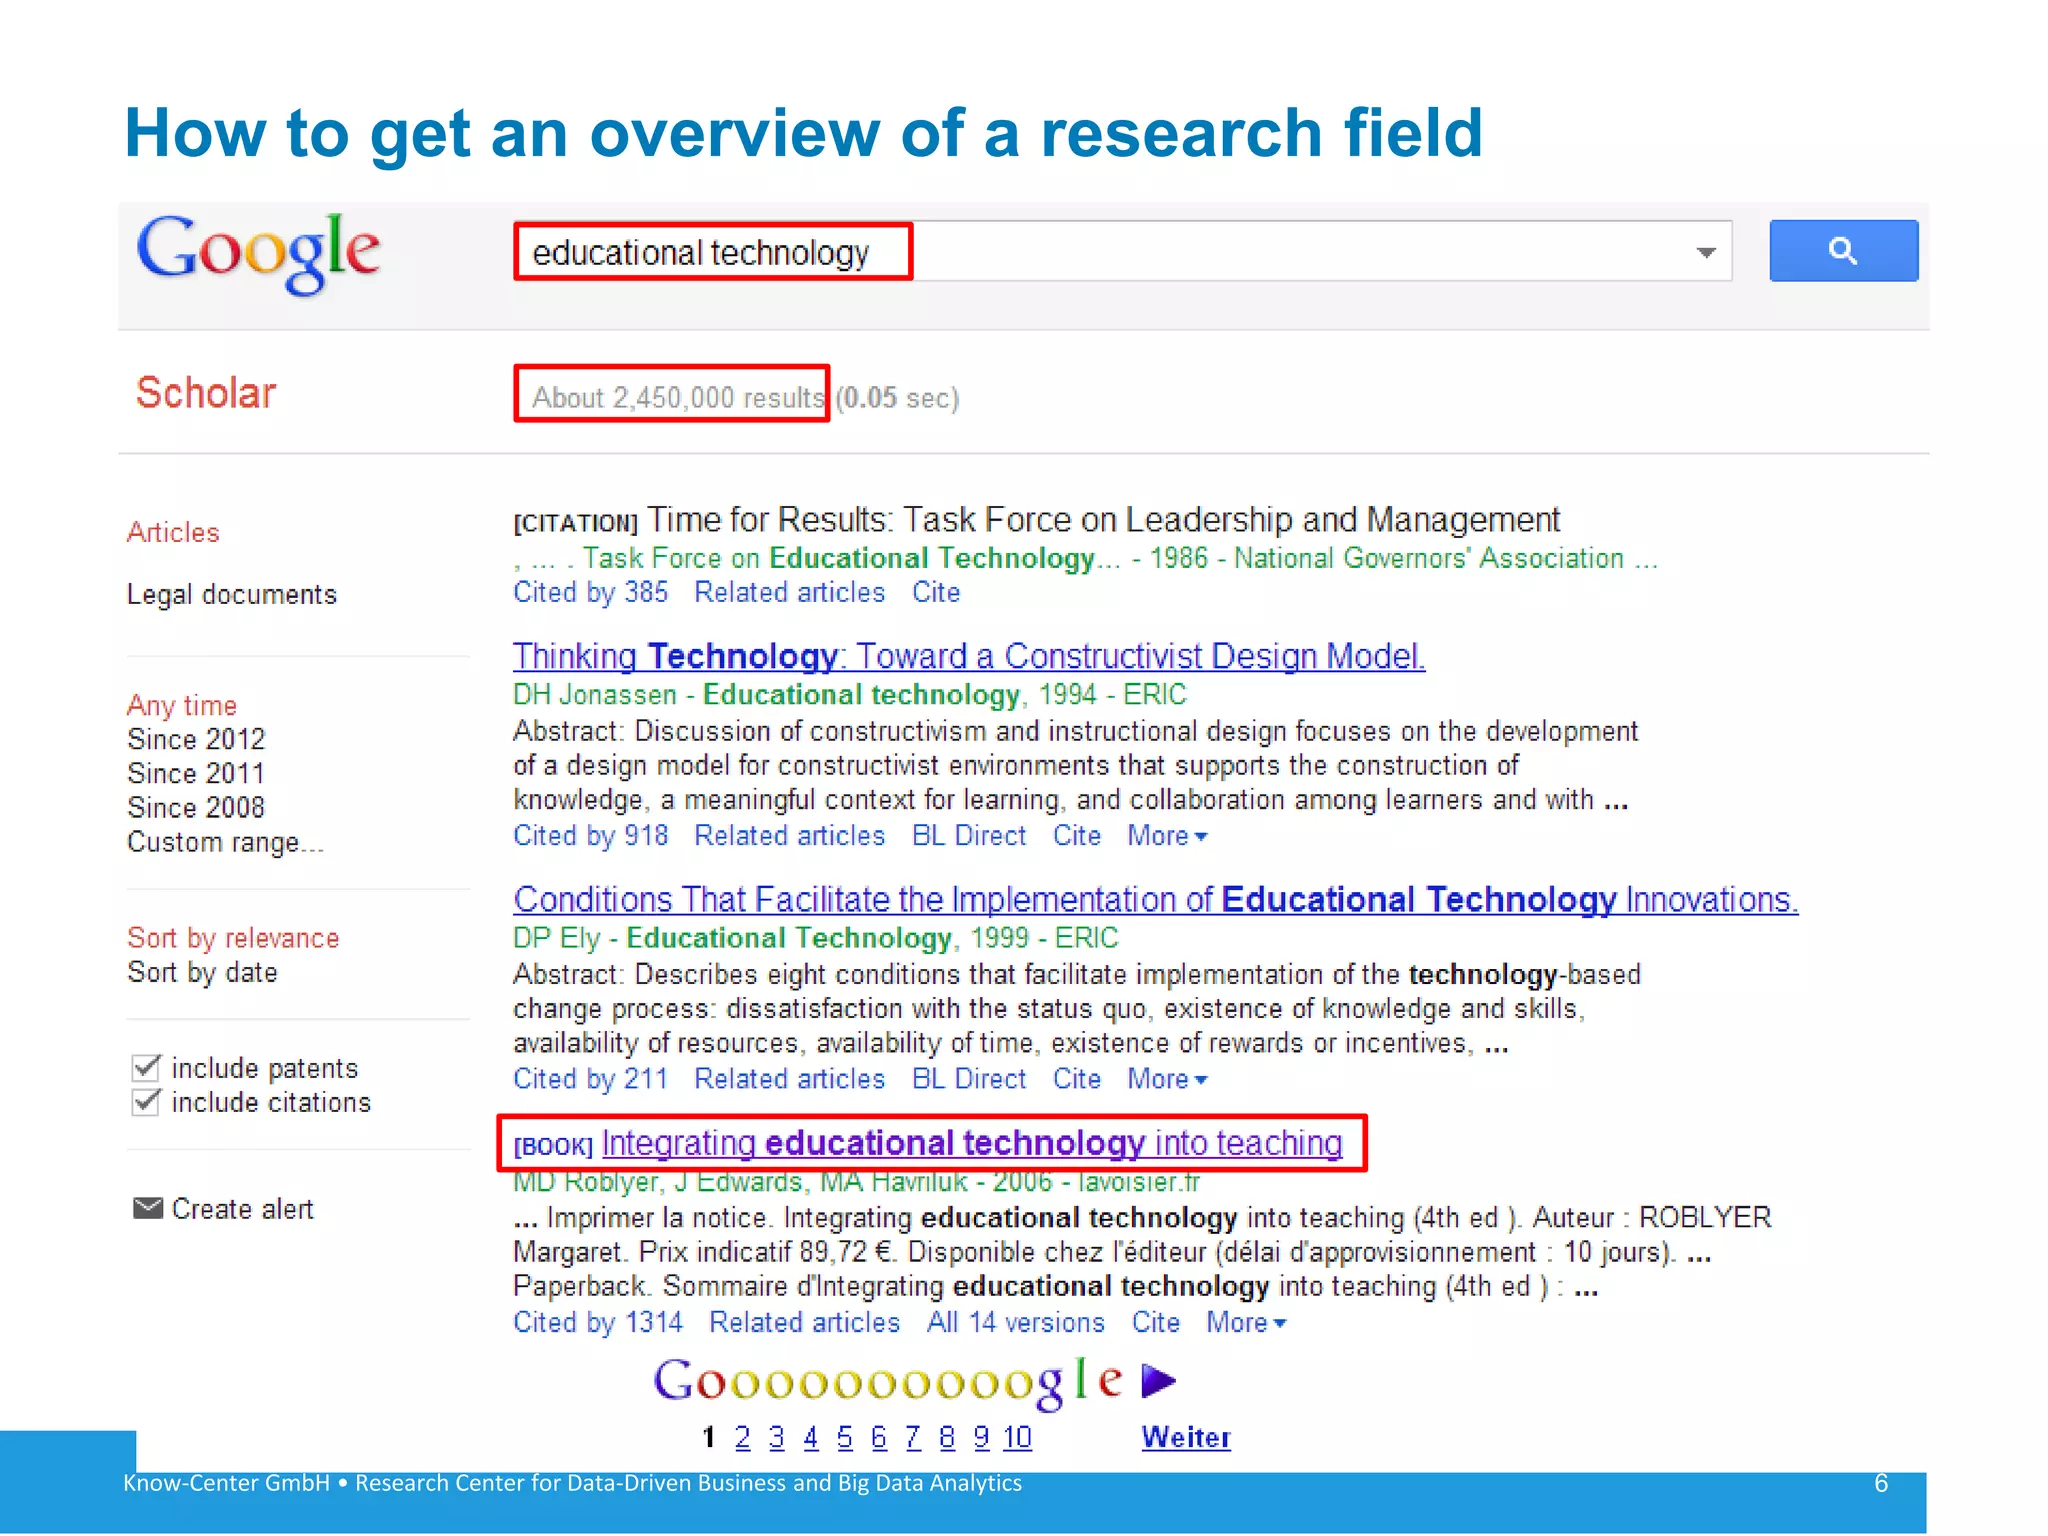The height and width of the screenshot is (1536, 2048).
Task: Choose Sort by date
Action: point(202,972)
